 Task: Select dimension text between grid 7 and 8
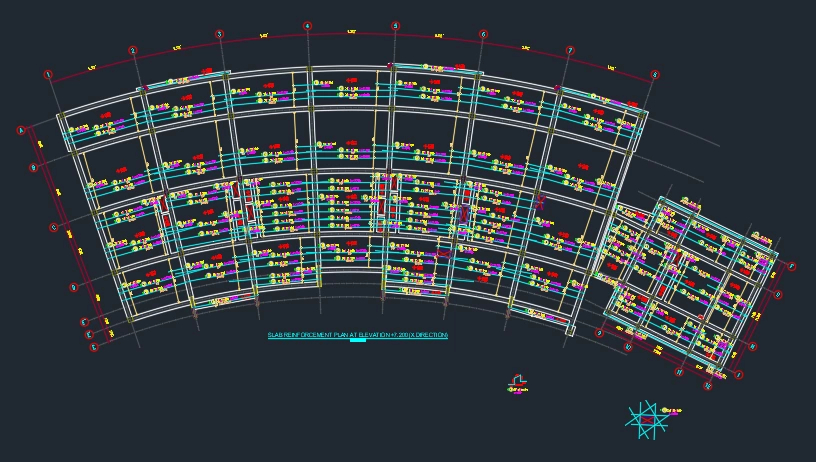tap(612, 68)
